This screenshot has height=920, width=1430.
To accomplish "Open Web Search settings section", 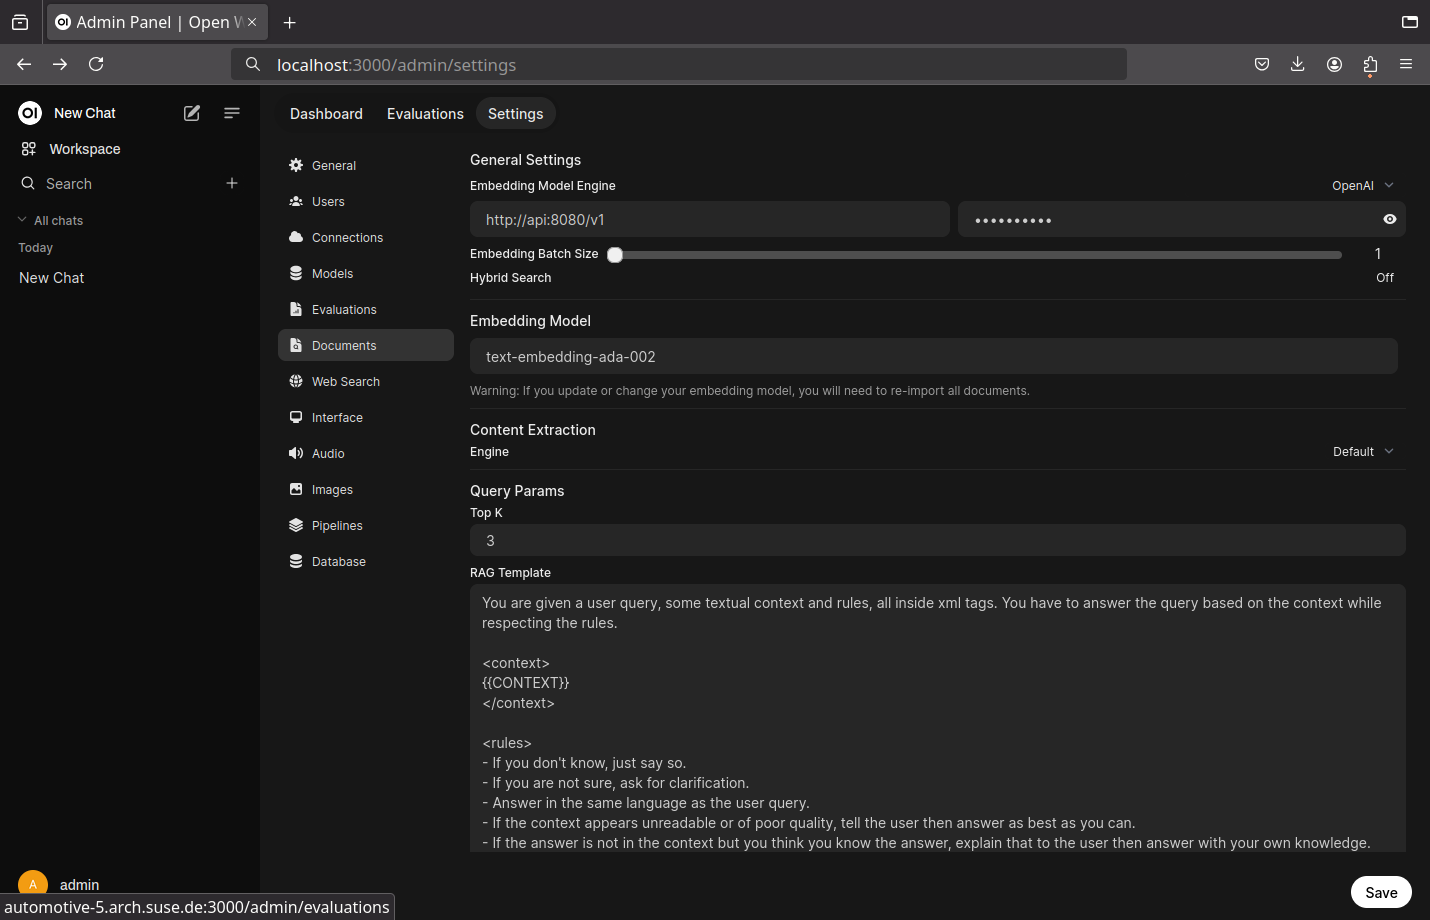I will click(x=345, y=382).
